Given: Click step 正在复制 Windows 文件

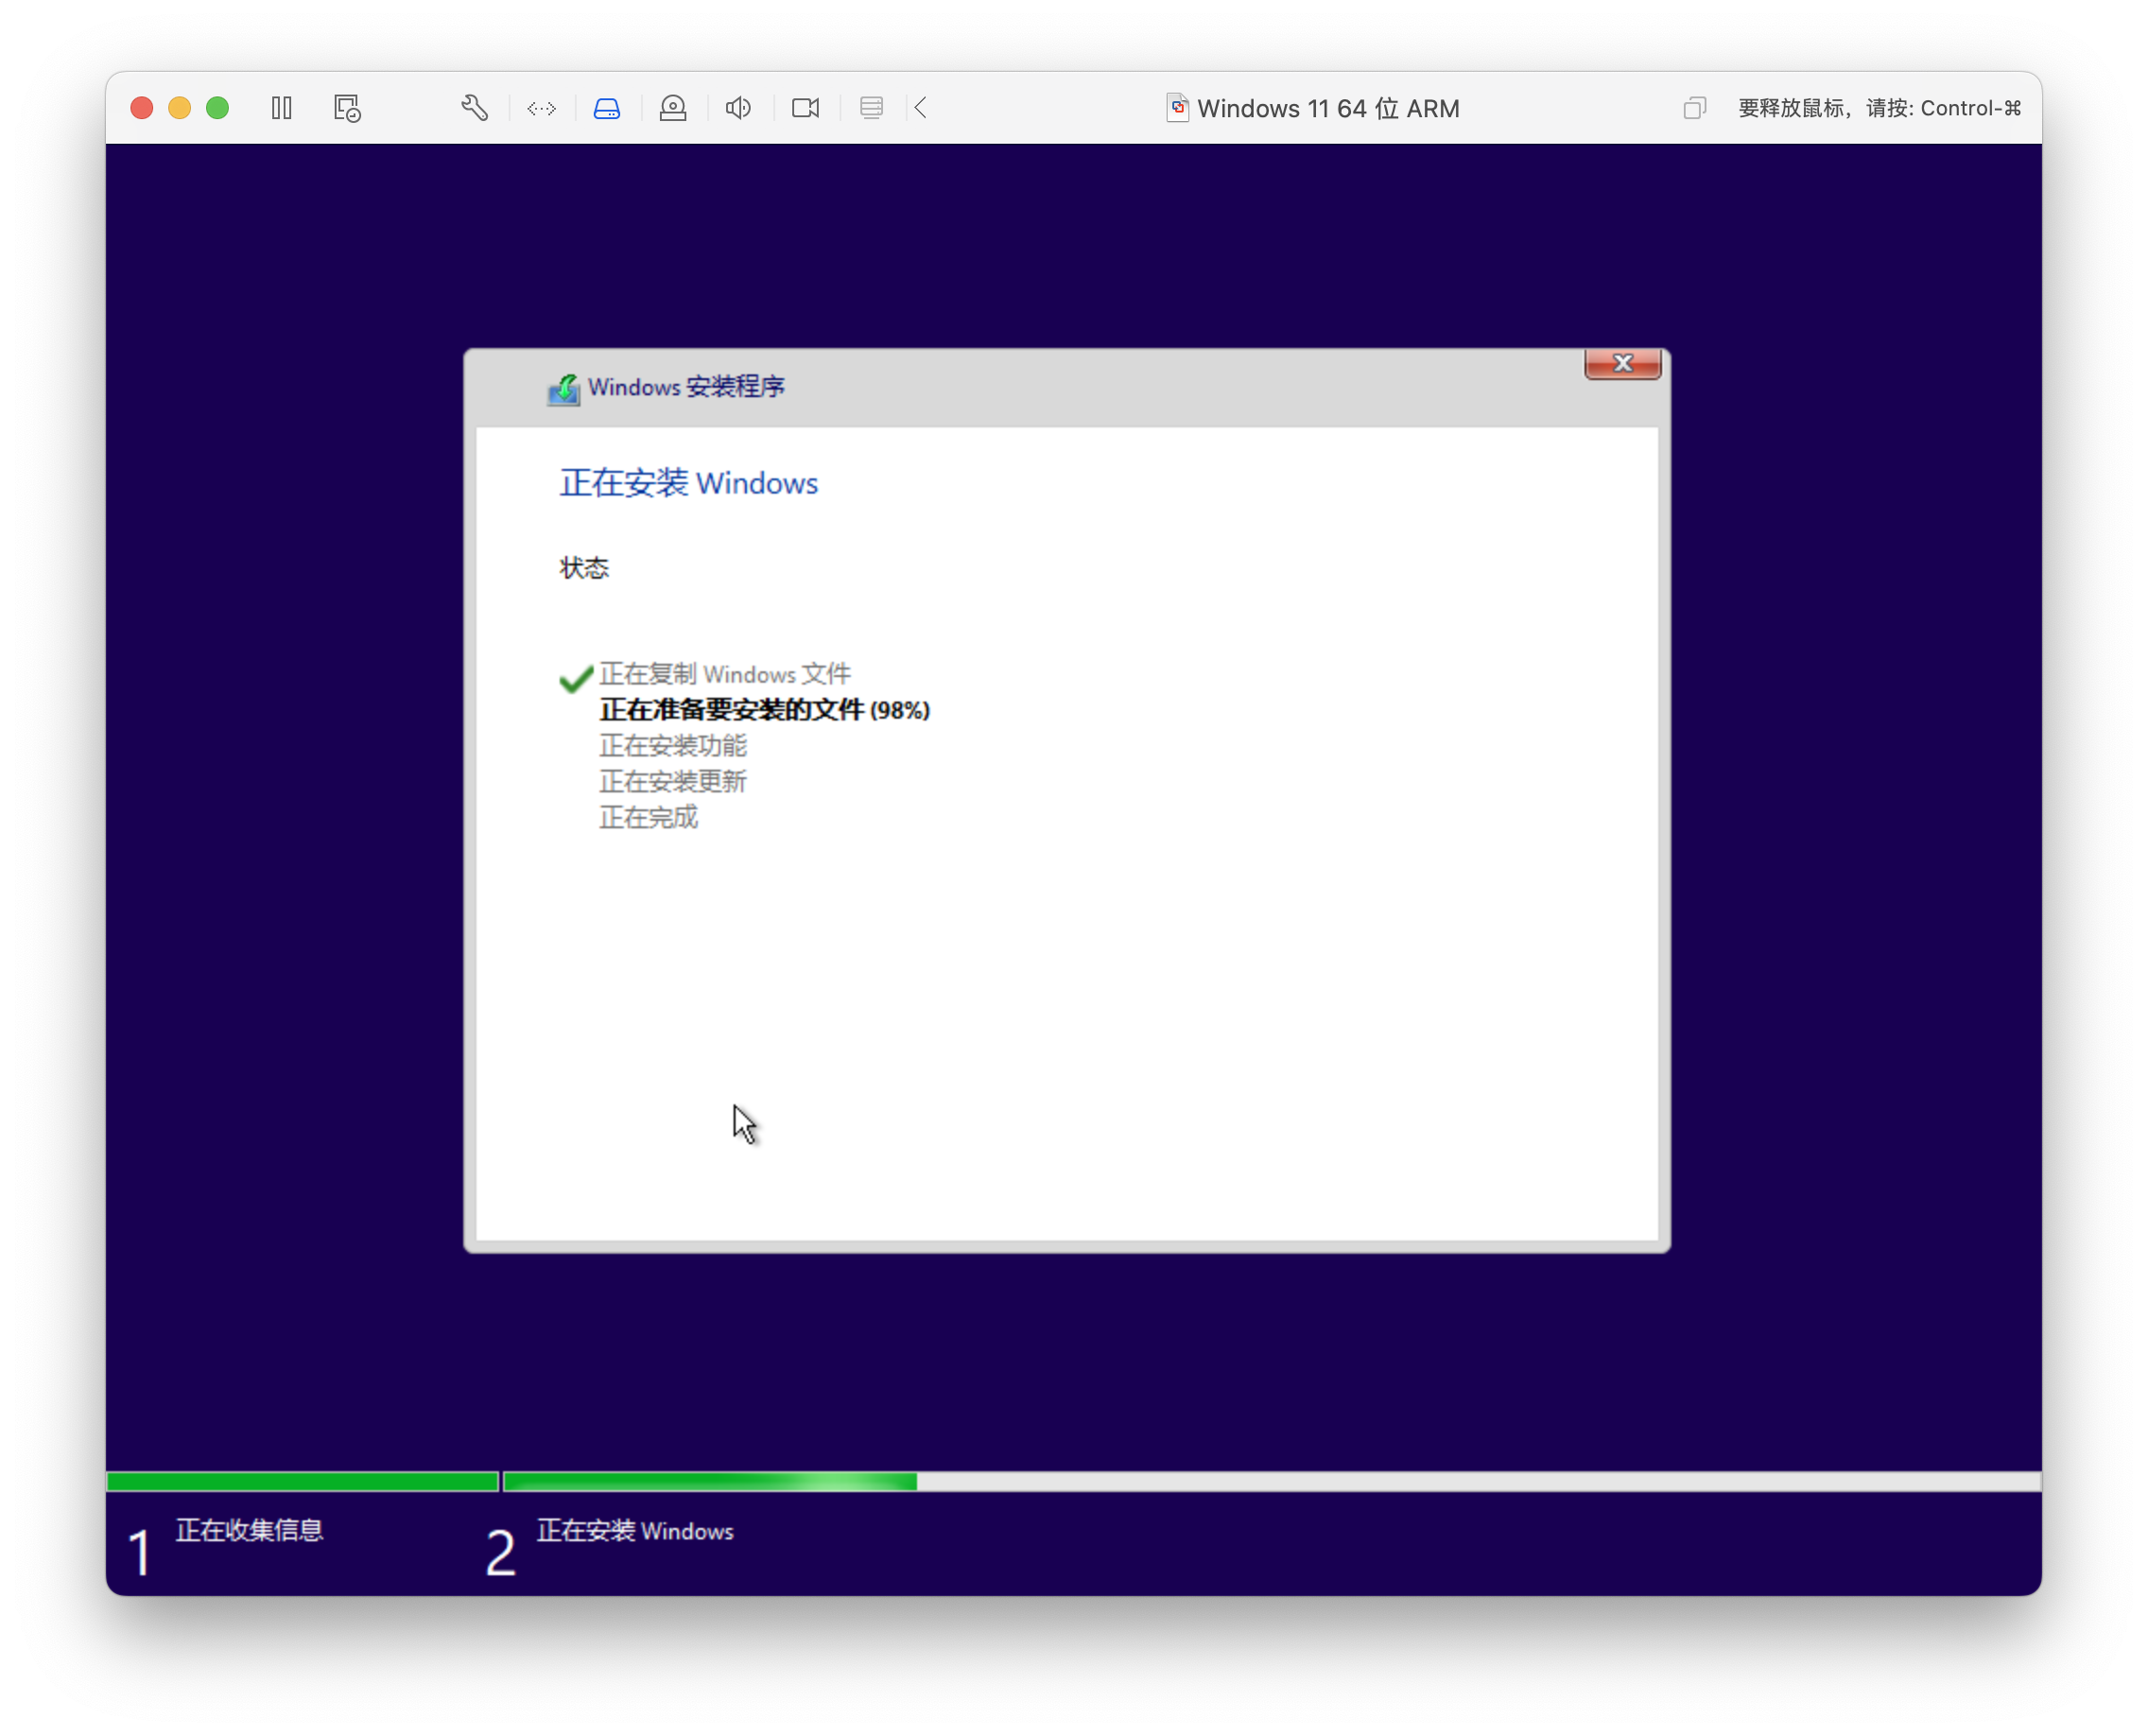Looking at the screenshot, I should (725, 675).
